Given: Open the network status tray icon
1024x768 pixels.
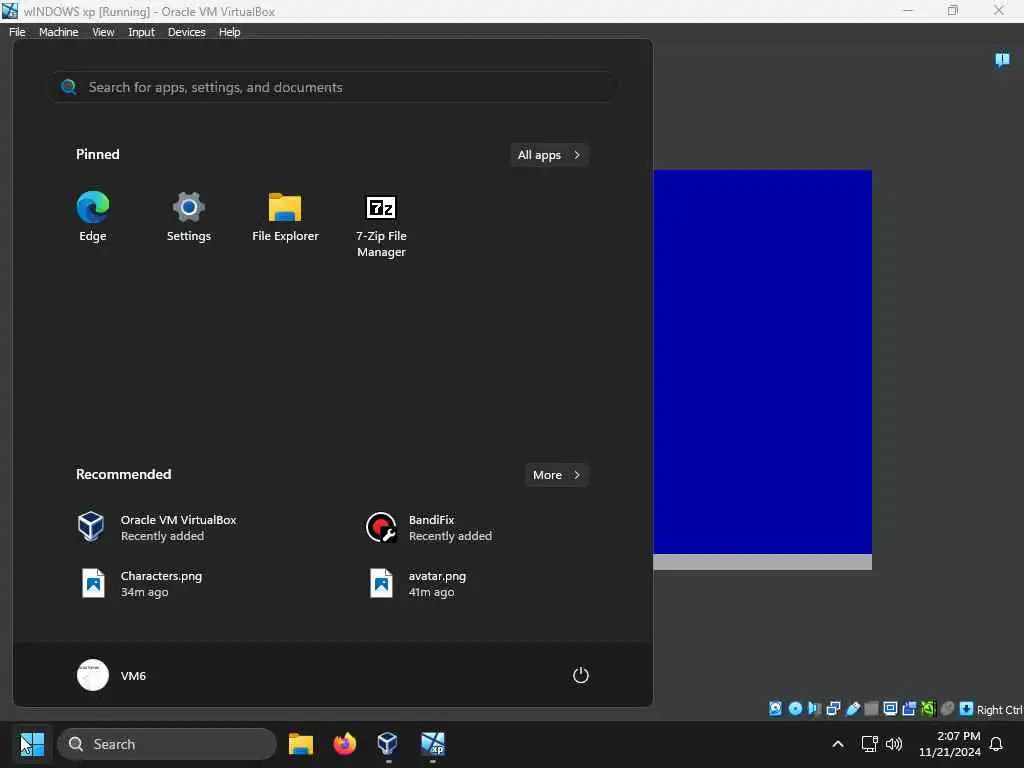Looking at the screenshot, I should [x=869, y=744].
